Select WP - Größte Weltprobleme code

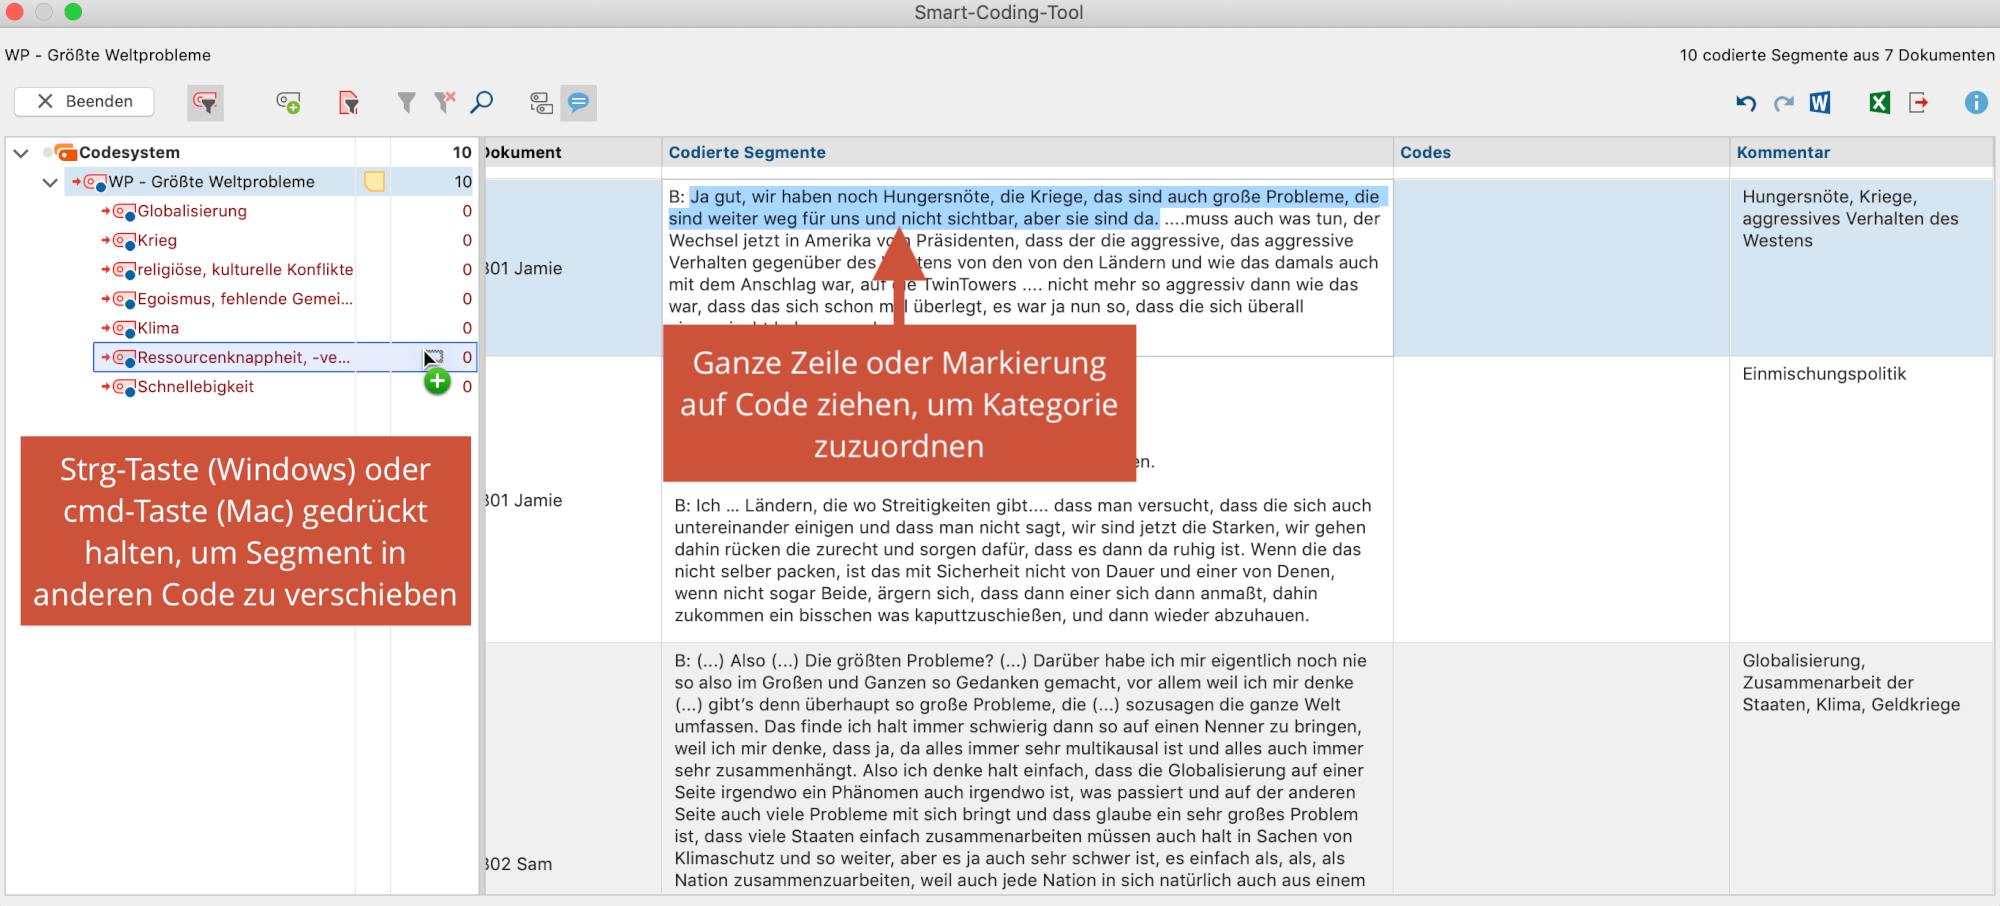pyautogui.click(x=211, y=182)
